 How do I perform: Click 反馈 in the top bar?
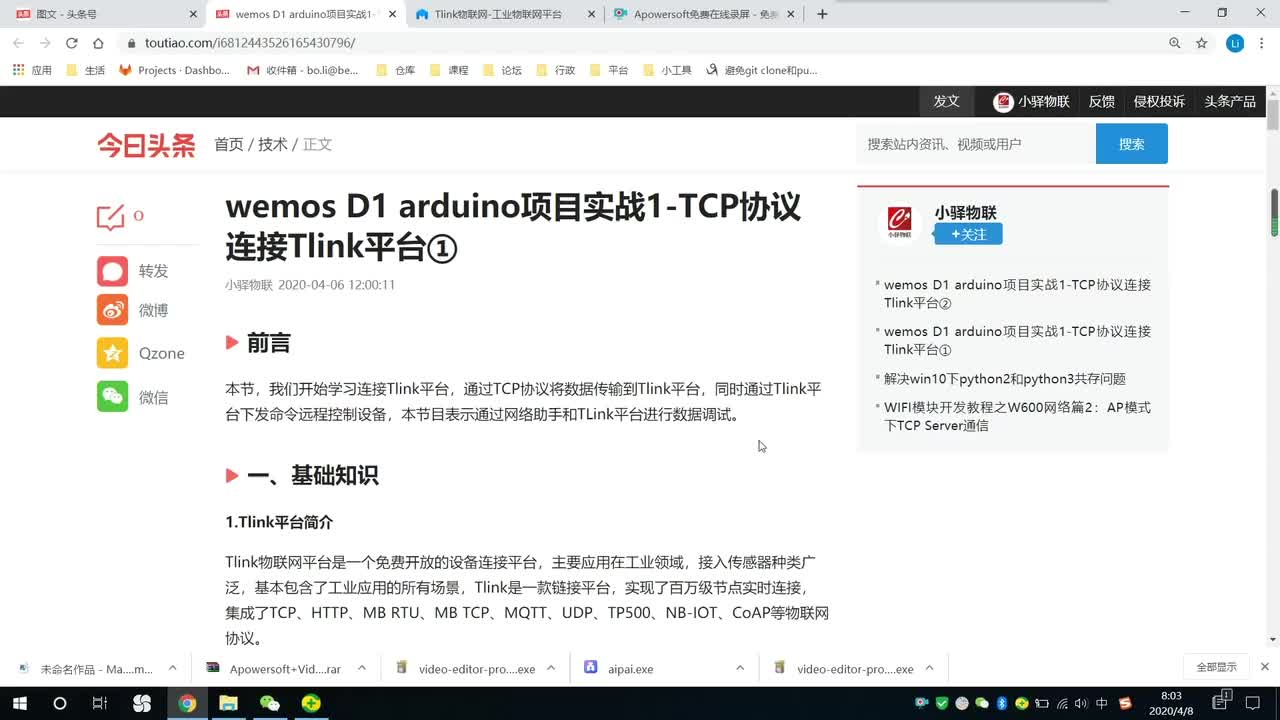coord(1102,101)
